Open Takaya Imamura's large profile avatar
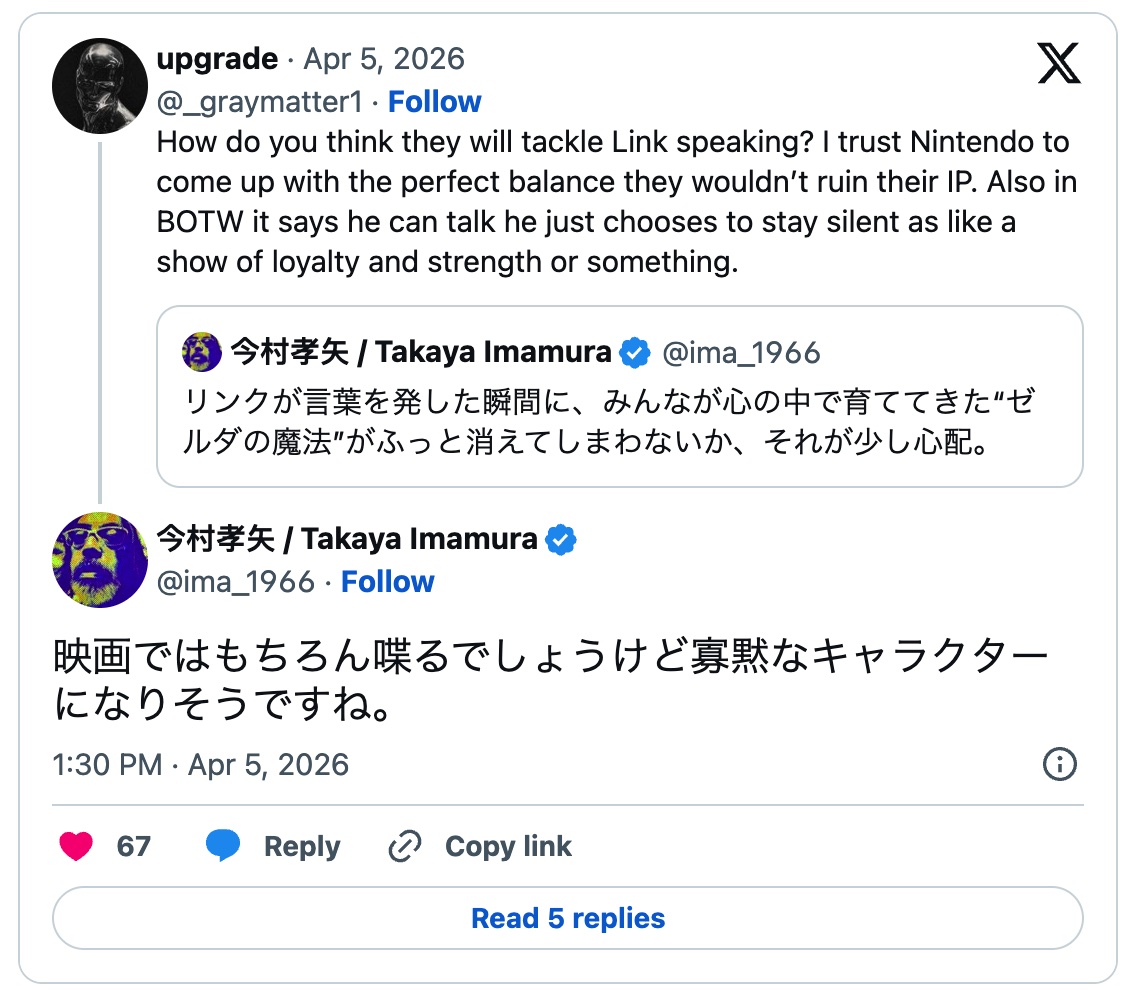 click(x=100, y=560)
